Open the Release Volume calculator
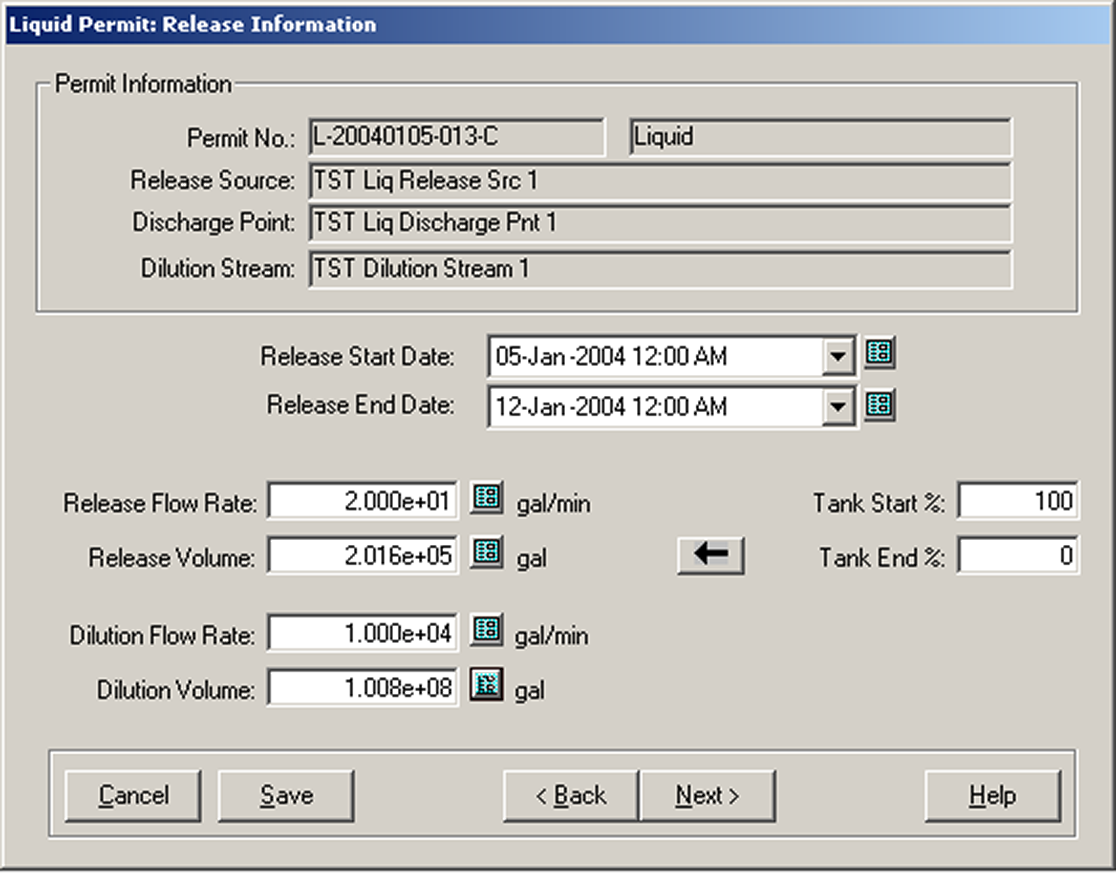 coord(487,551)
